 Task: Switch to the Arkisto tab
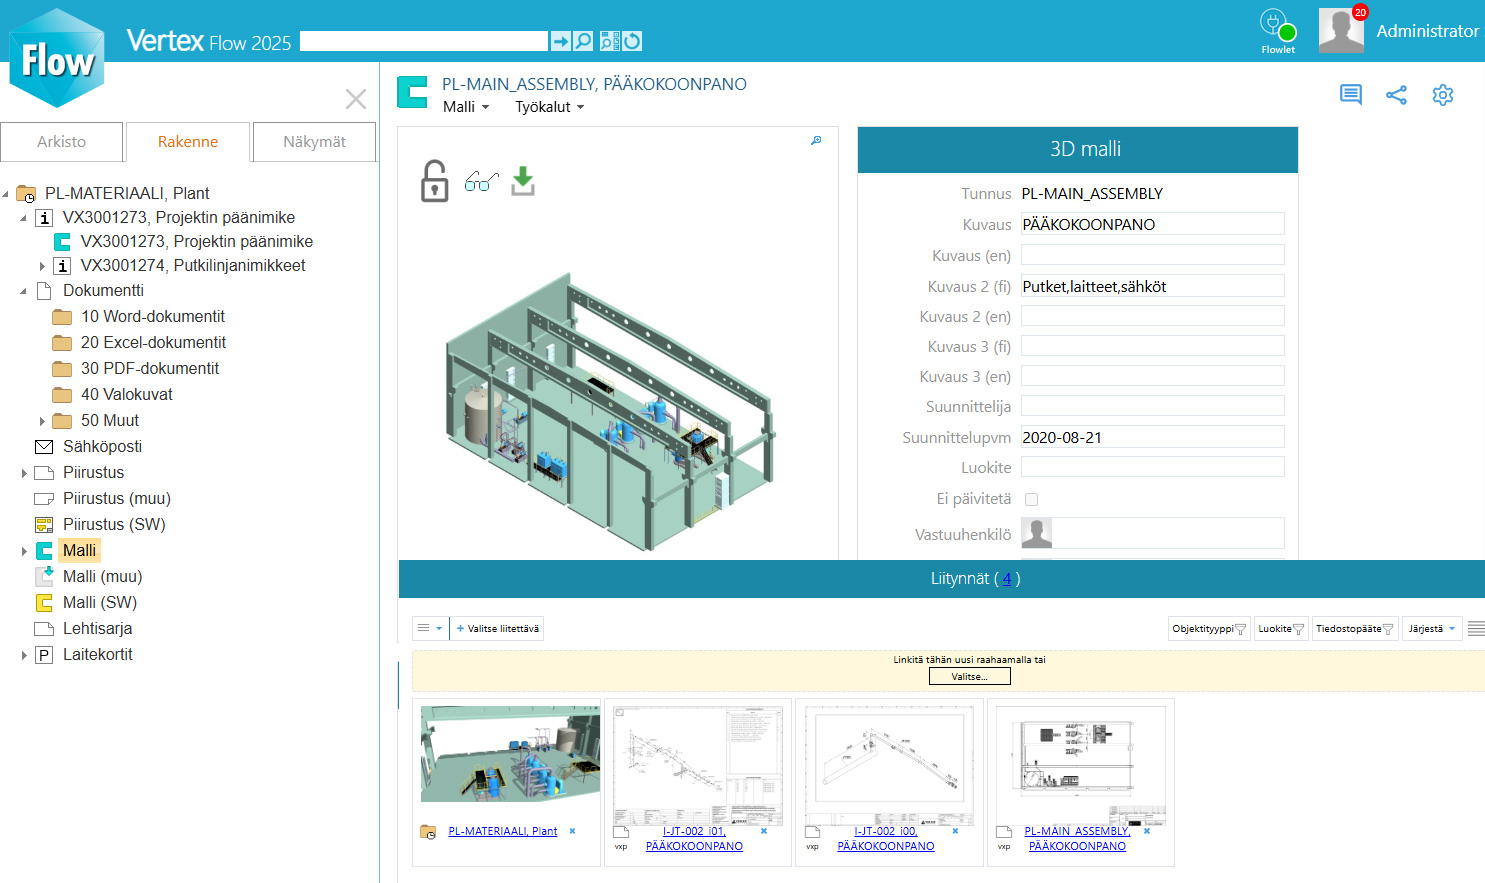pyautogui.click(x=62, y=142)
